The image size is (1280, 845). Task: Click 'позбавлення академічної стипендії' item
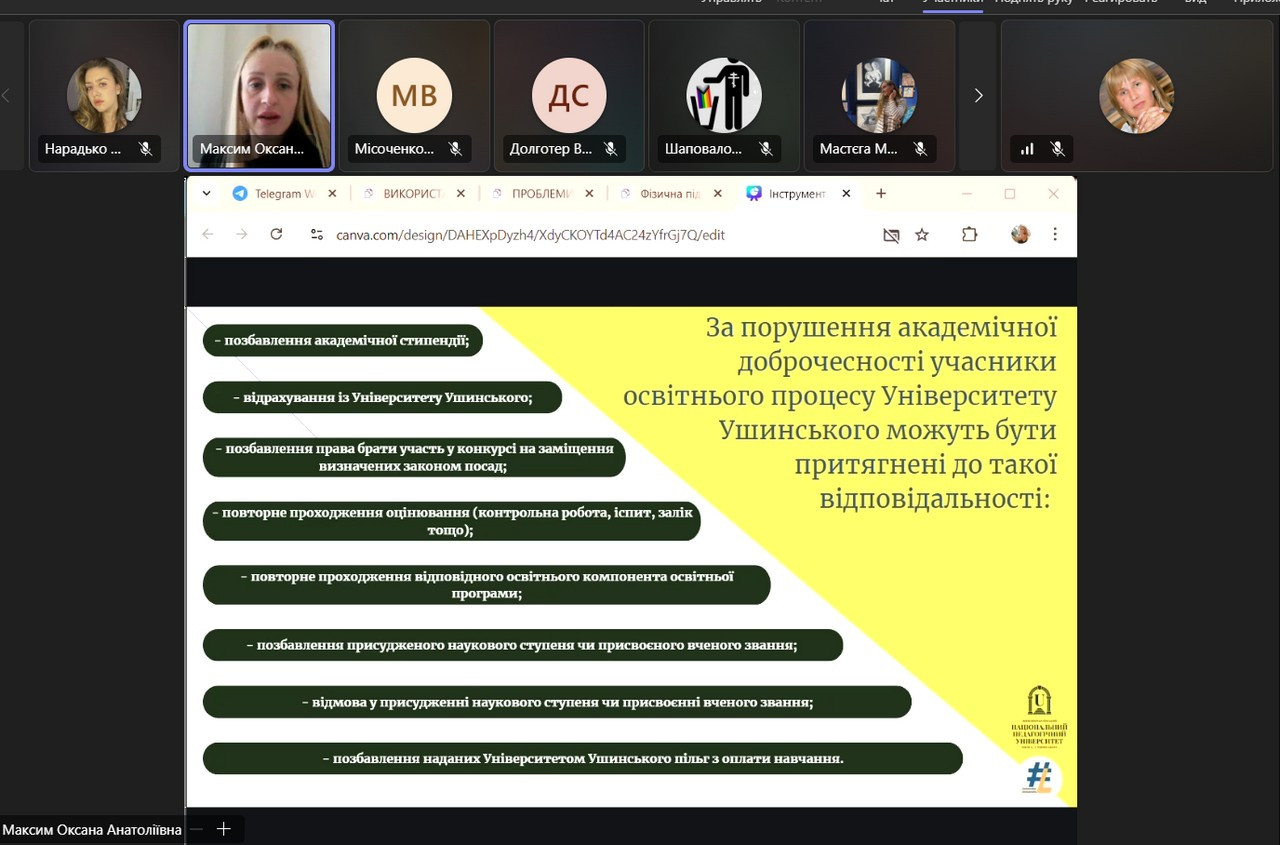tap(343, 341)
